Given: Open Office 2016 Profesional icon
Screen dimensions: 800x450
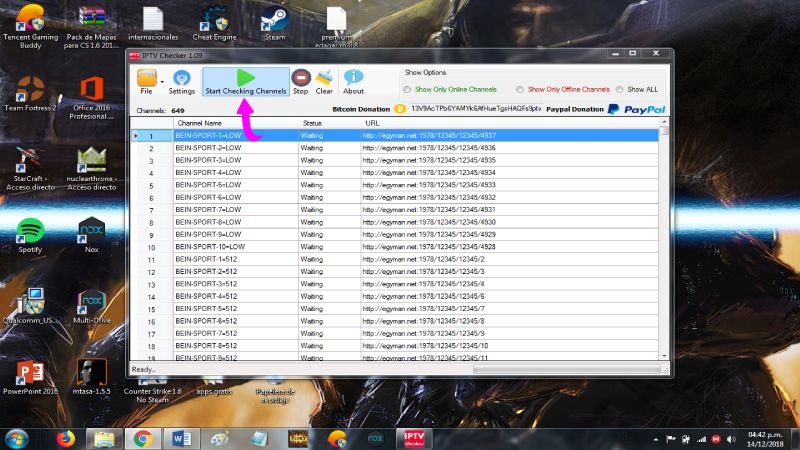Looking at the screenshot, I should point(92,97).
